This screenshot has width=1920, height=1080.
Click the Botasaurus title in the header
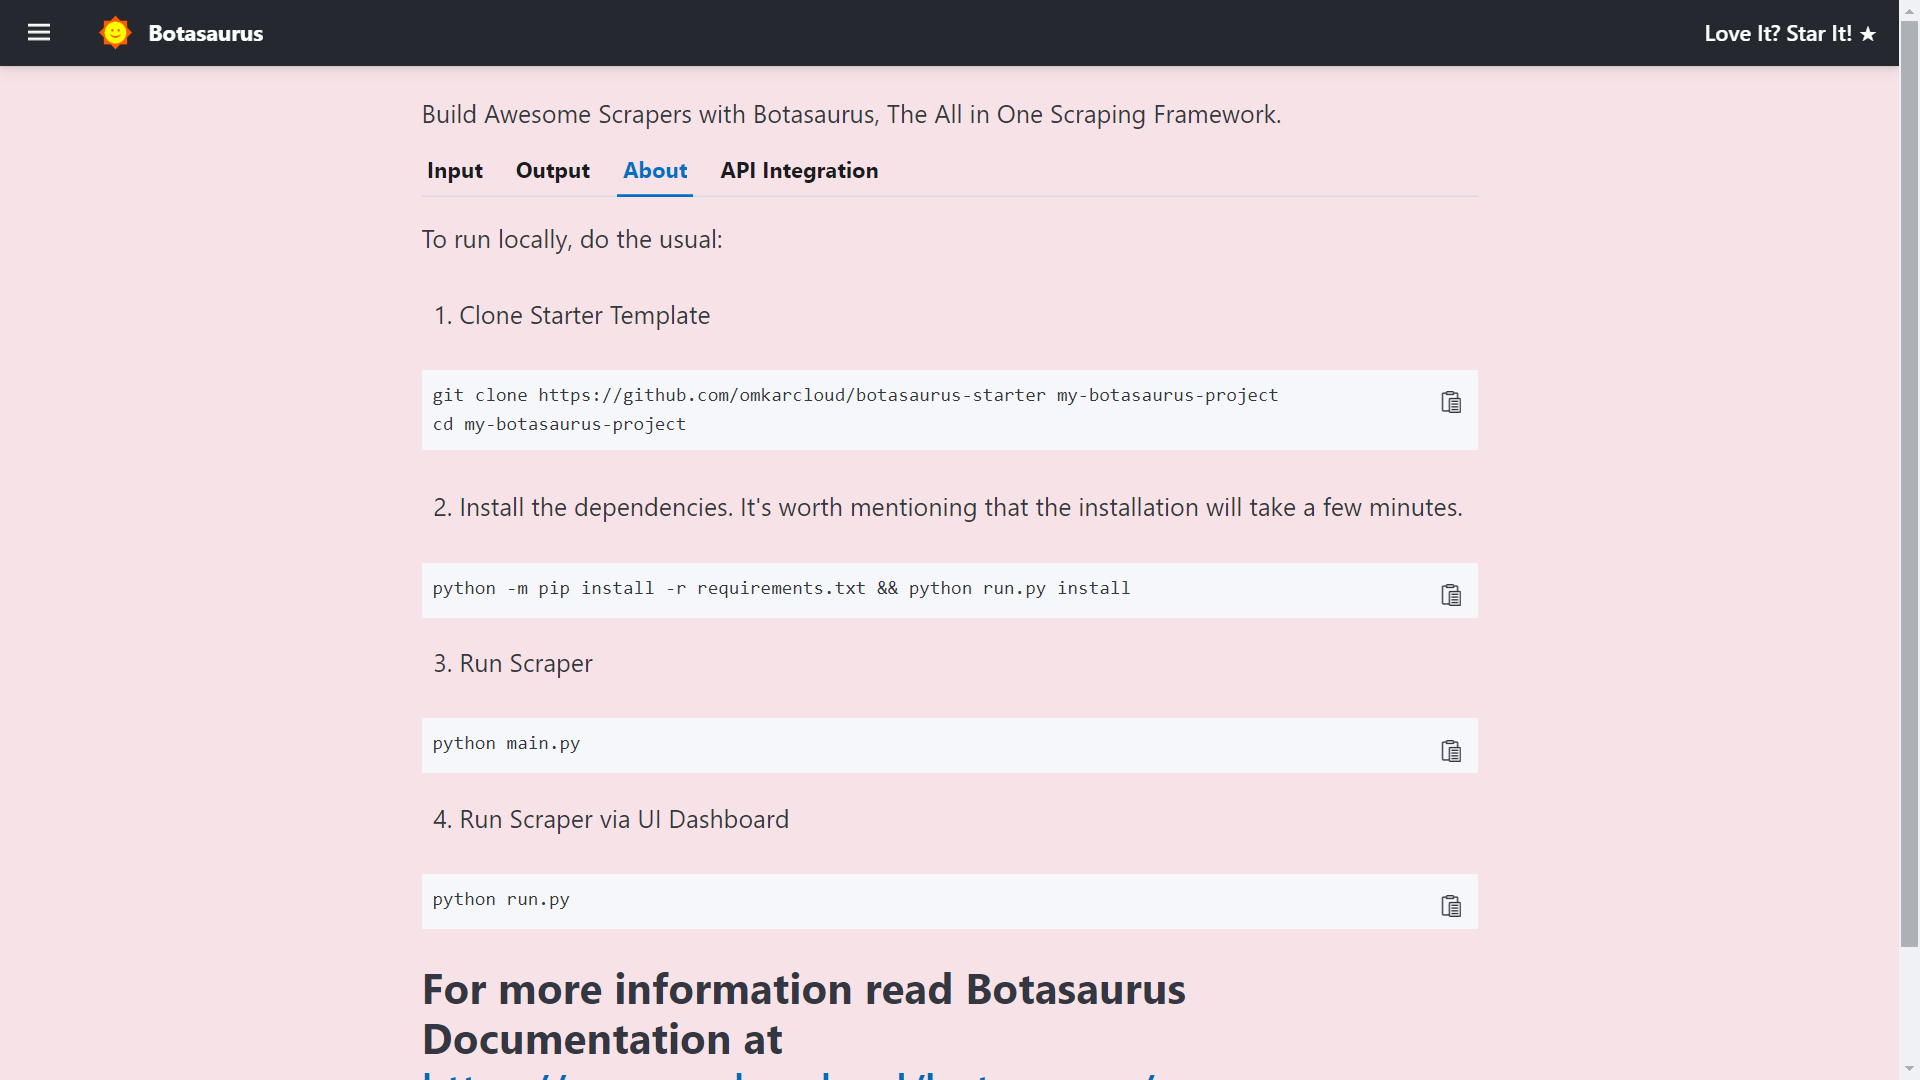(x=205, y=32)
